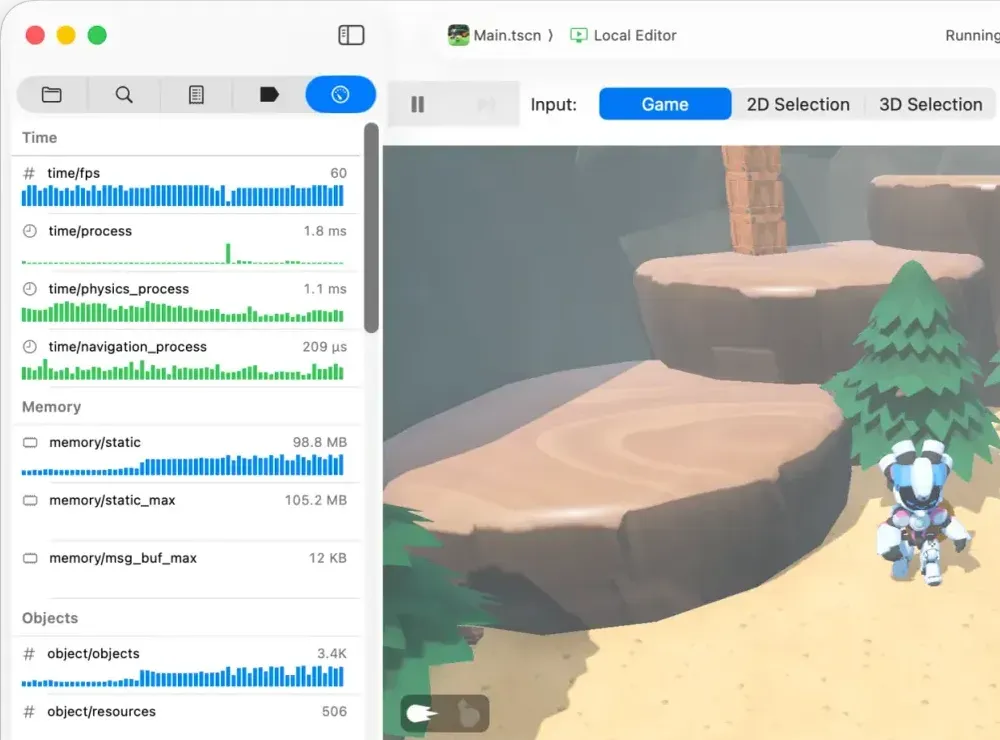Click the Time section header
Viewport: 1000px width, 740px height.
tap(40, 138)
